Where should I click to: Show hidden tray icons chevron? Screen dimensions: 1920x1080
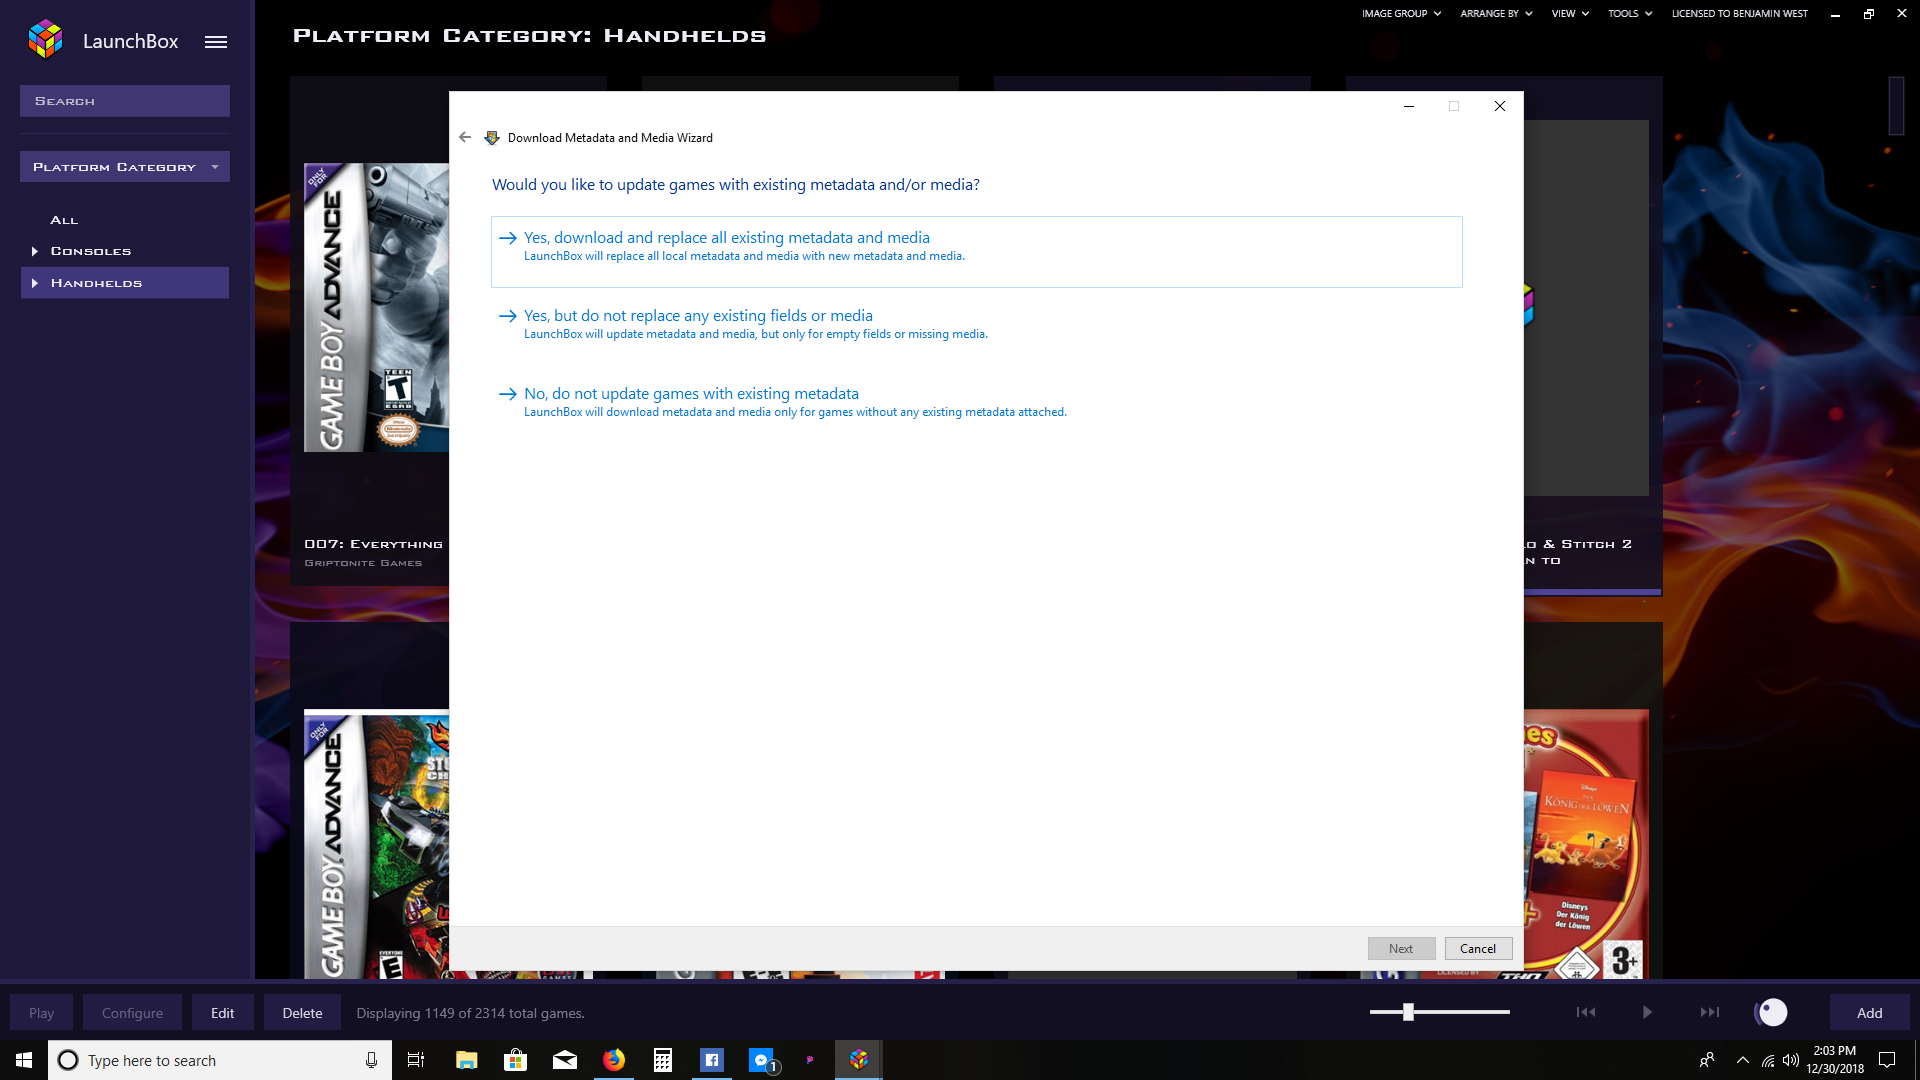1743,1060
